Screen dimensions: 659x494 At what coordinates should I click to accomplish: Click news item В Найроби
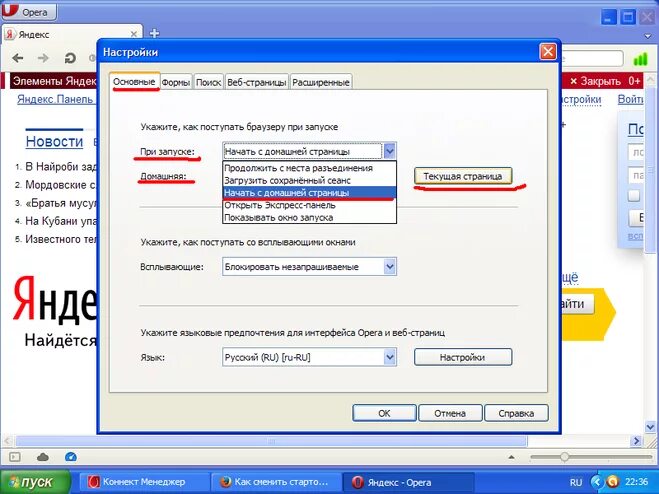click(x=61, y=166)
